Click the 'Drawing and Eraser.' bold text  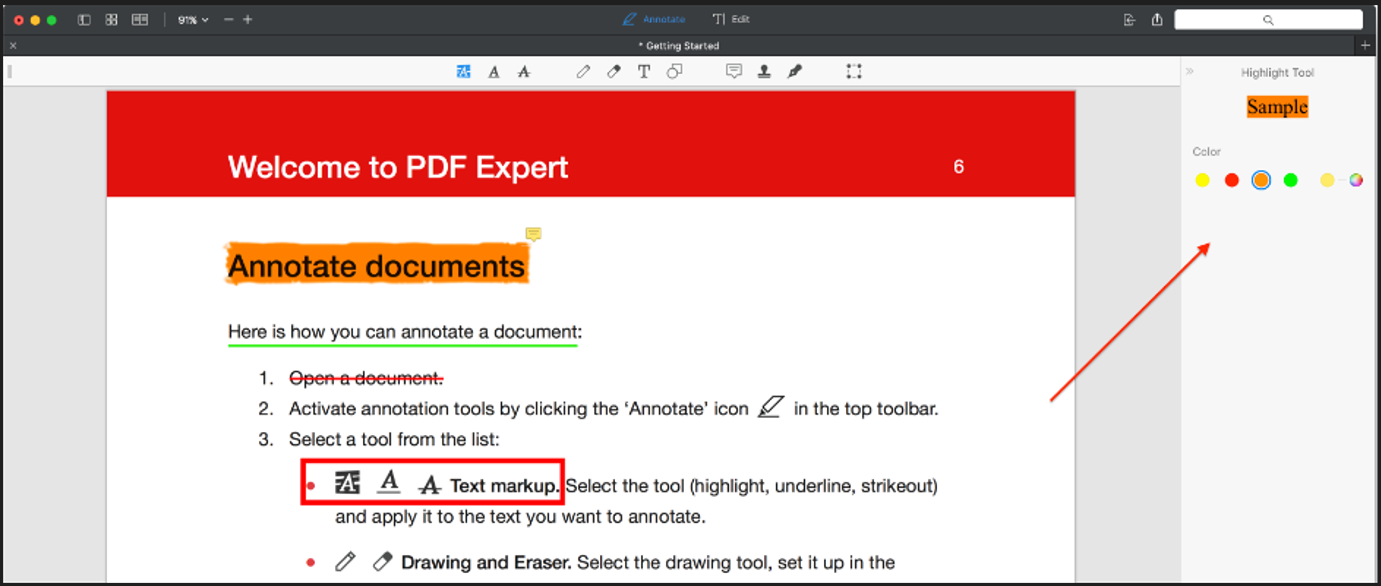click(x=487, y=562)
